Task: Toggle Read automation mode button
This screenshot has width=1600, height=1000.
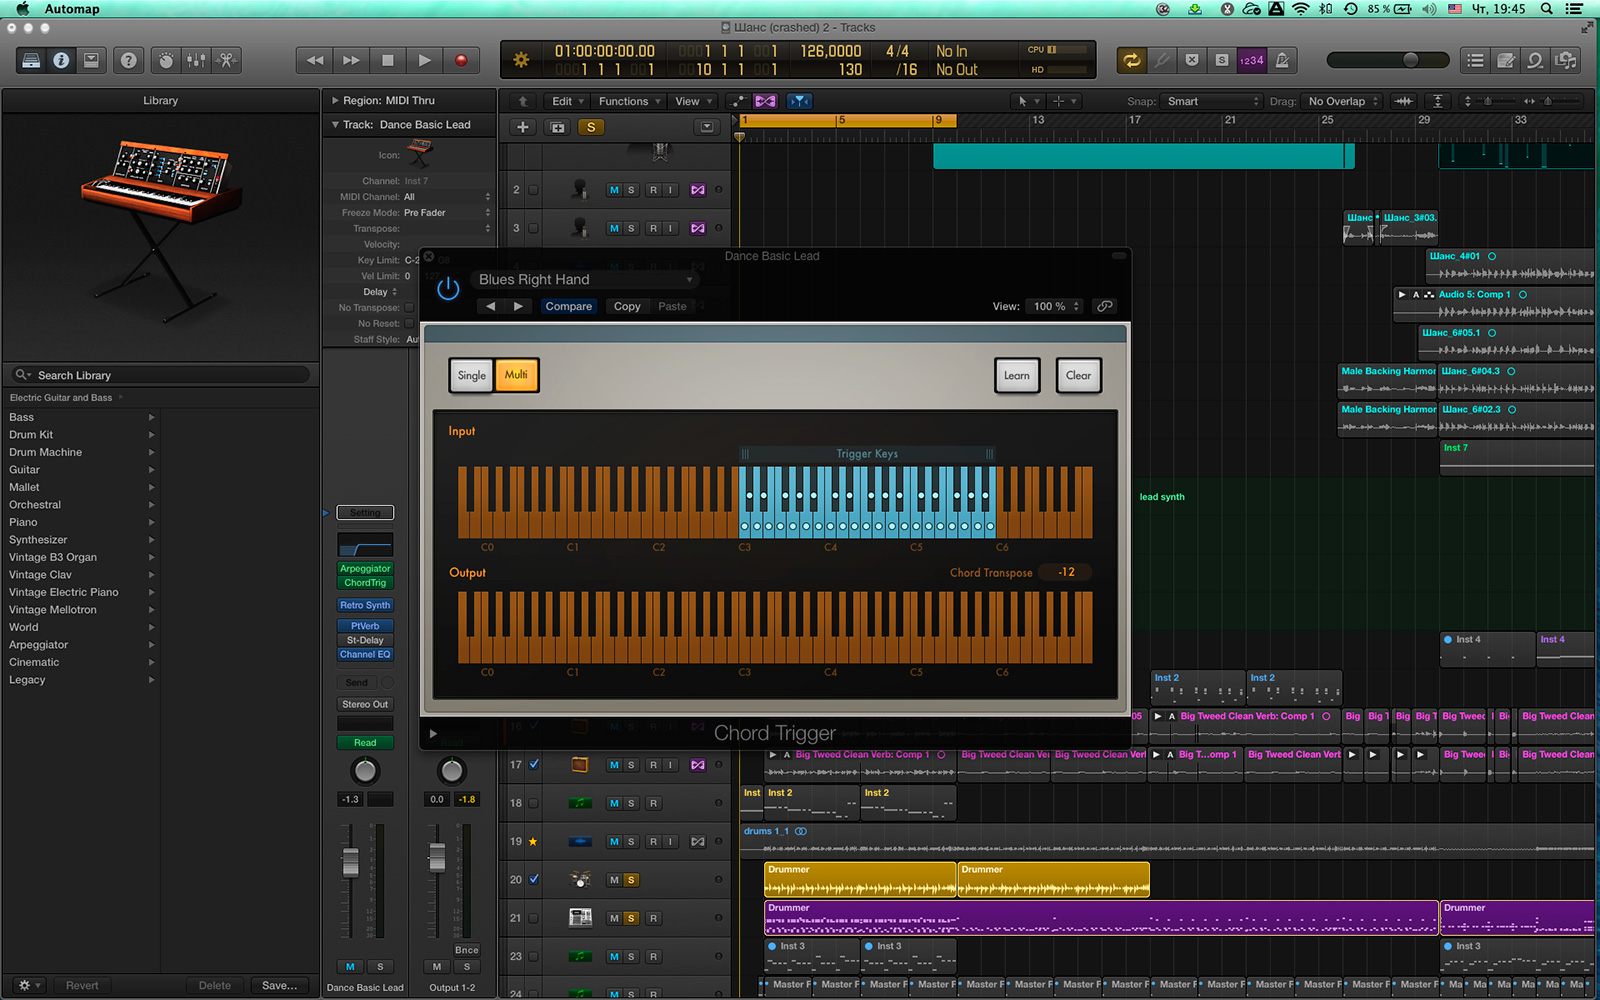Action: tap(364, 742)
